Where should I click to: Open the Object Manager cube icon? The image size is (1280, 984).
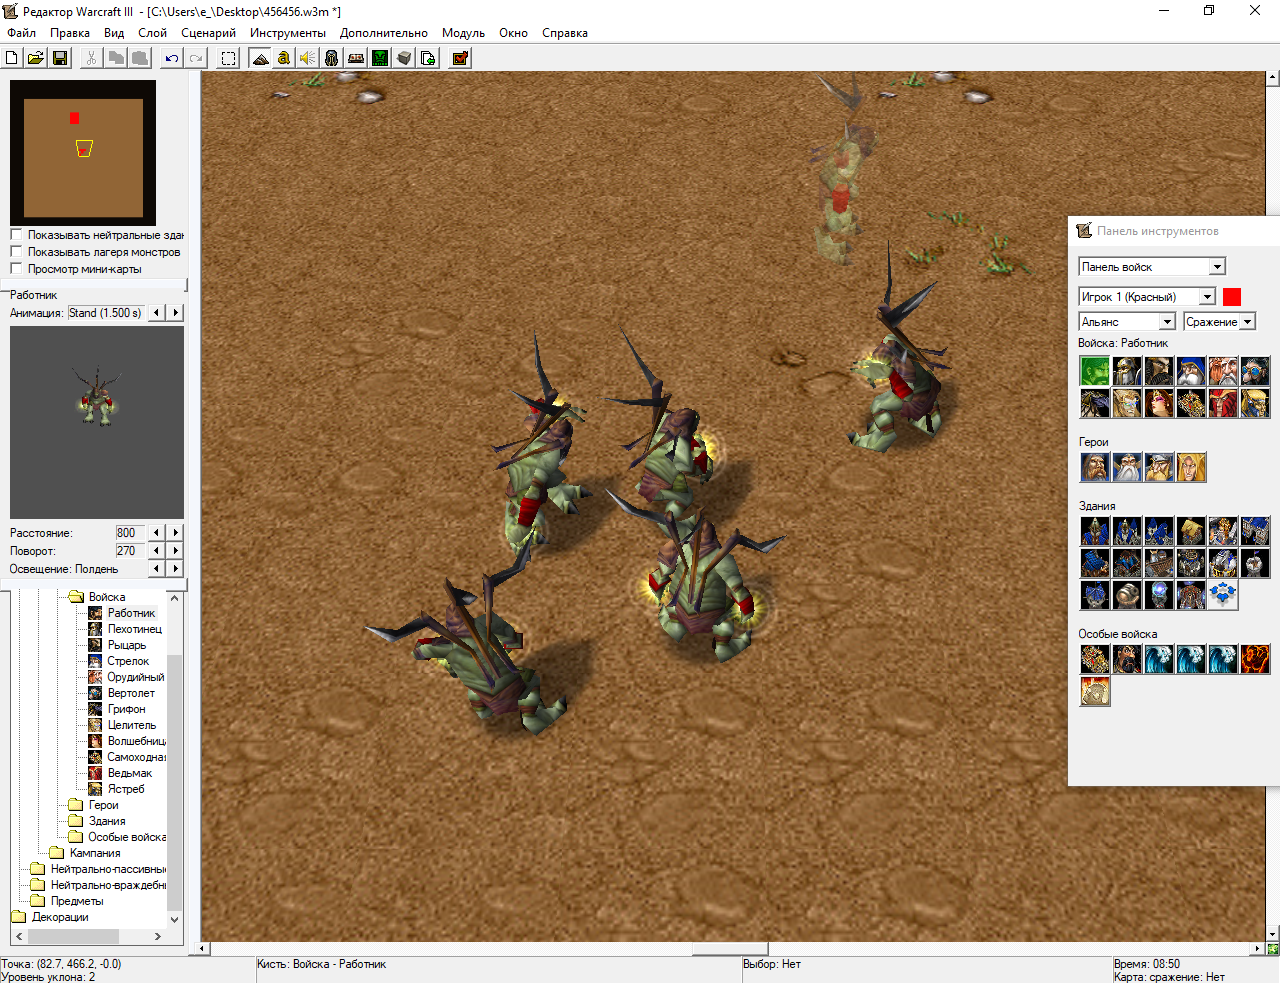pyautogui.click(x=404, y=58)
